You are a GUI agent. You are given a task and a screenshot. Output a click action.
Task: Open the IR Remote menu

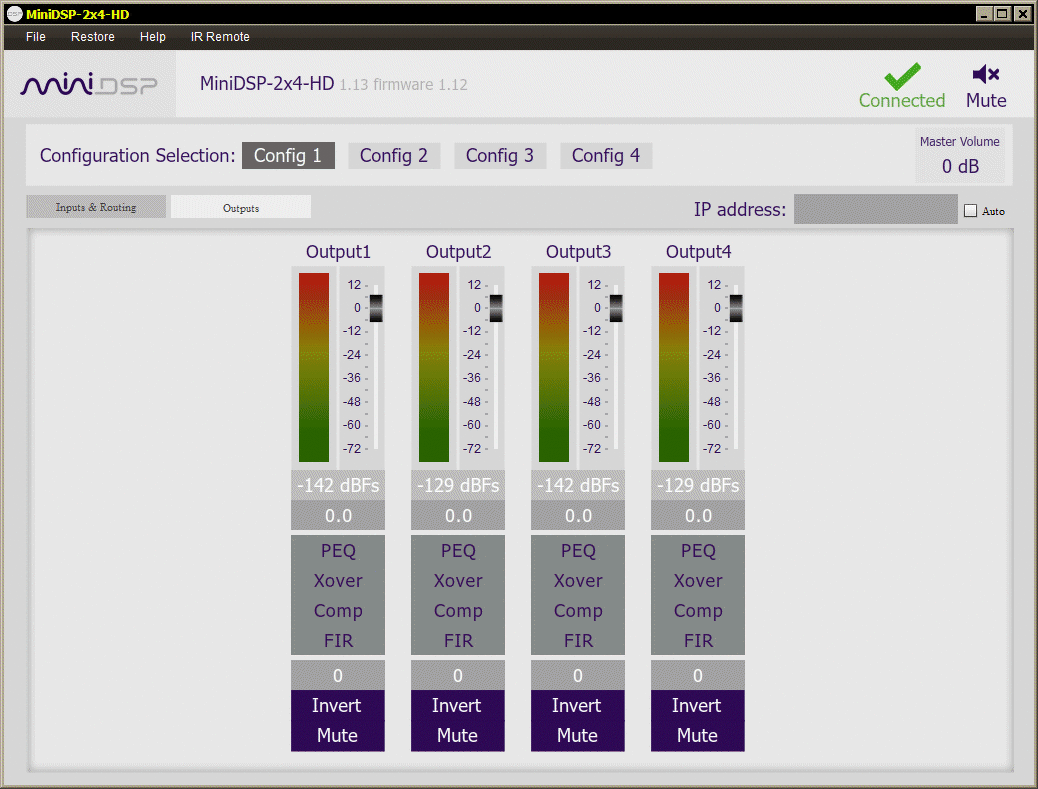tap(220, 37)
